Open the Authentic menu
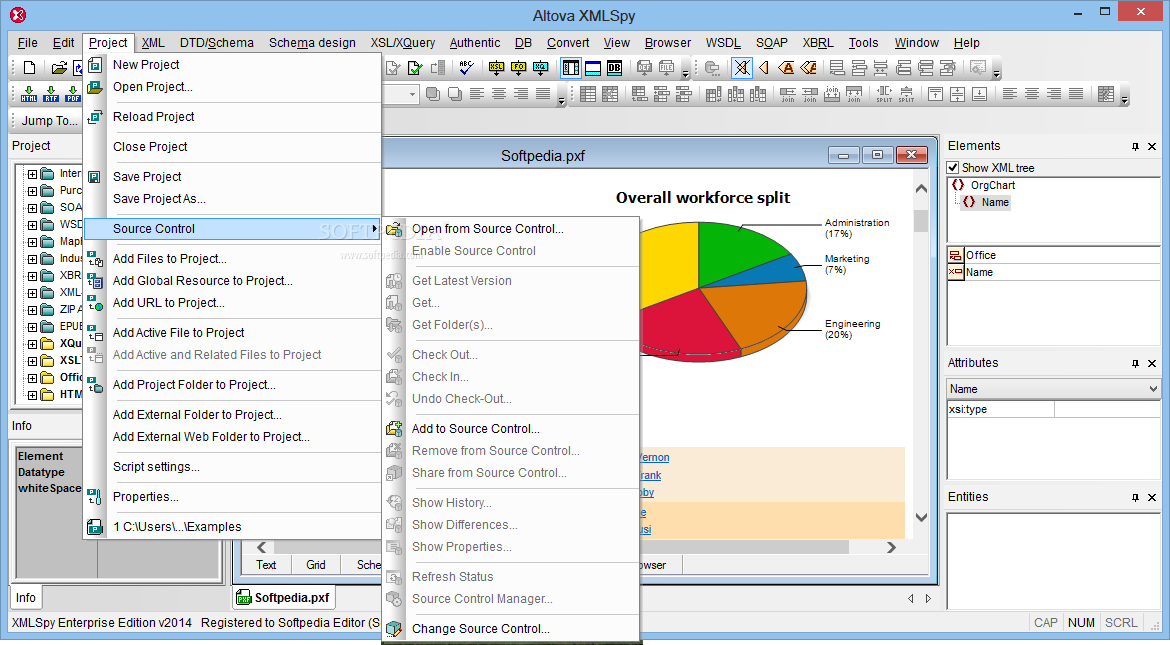This screenshot has height=645, width=1170. [475, 43]
